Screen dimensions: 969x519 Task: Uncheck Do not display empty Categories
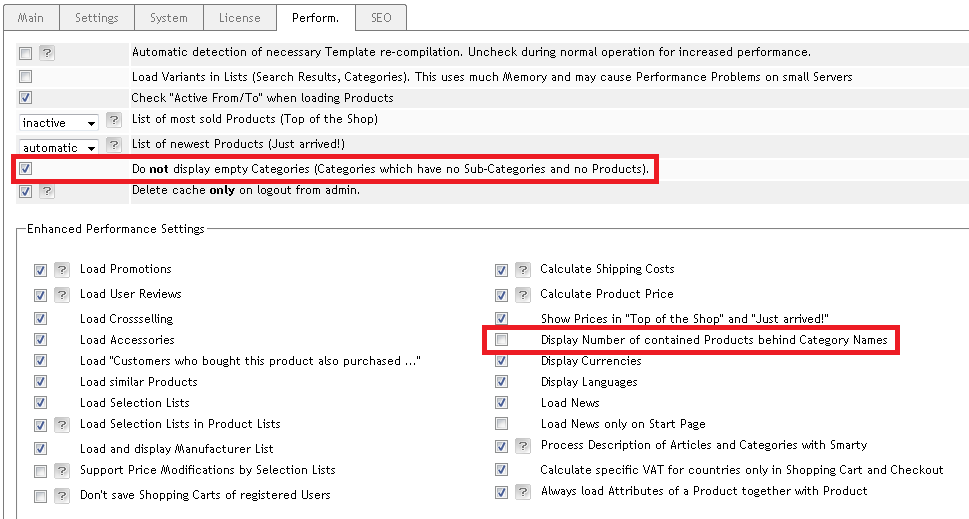click(26, 169)
